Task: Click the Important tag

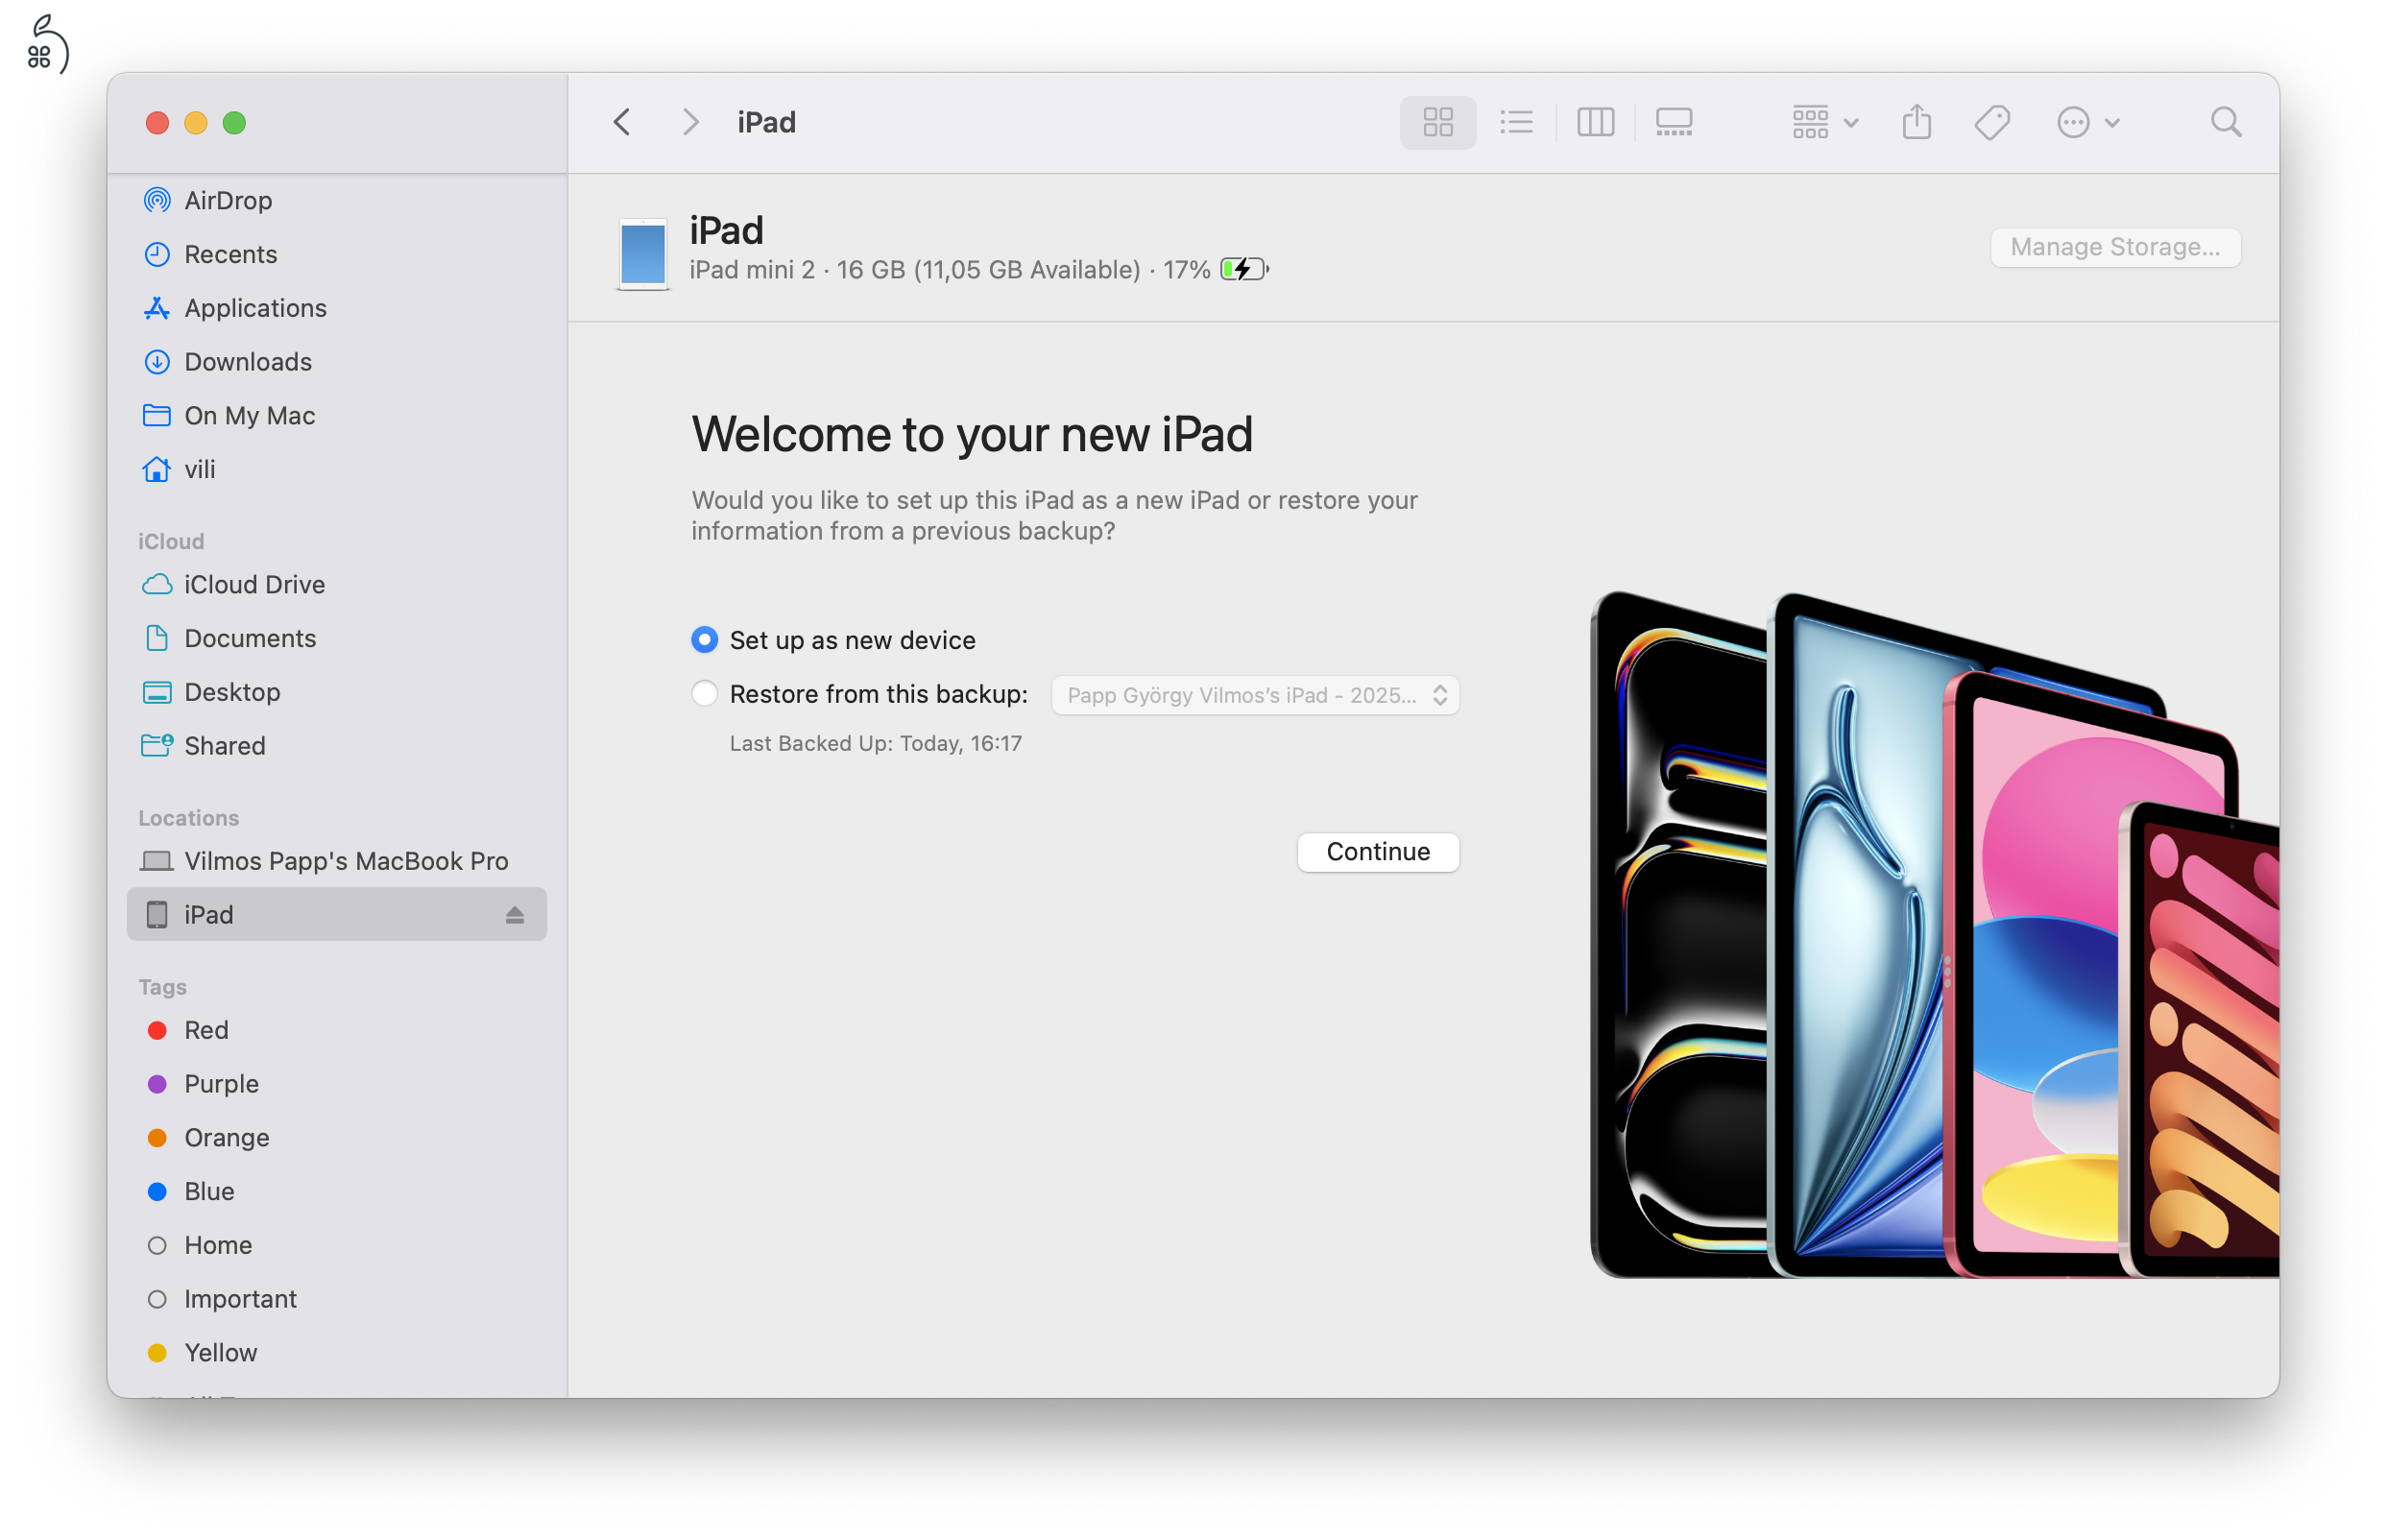Action: pos(337,1299)
